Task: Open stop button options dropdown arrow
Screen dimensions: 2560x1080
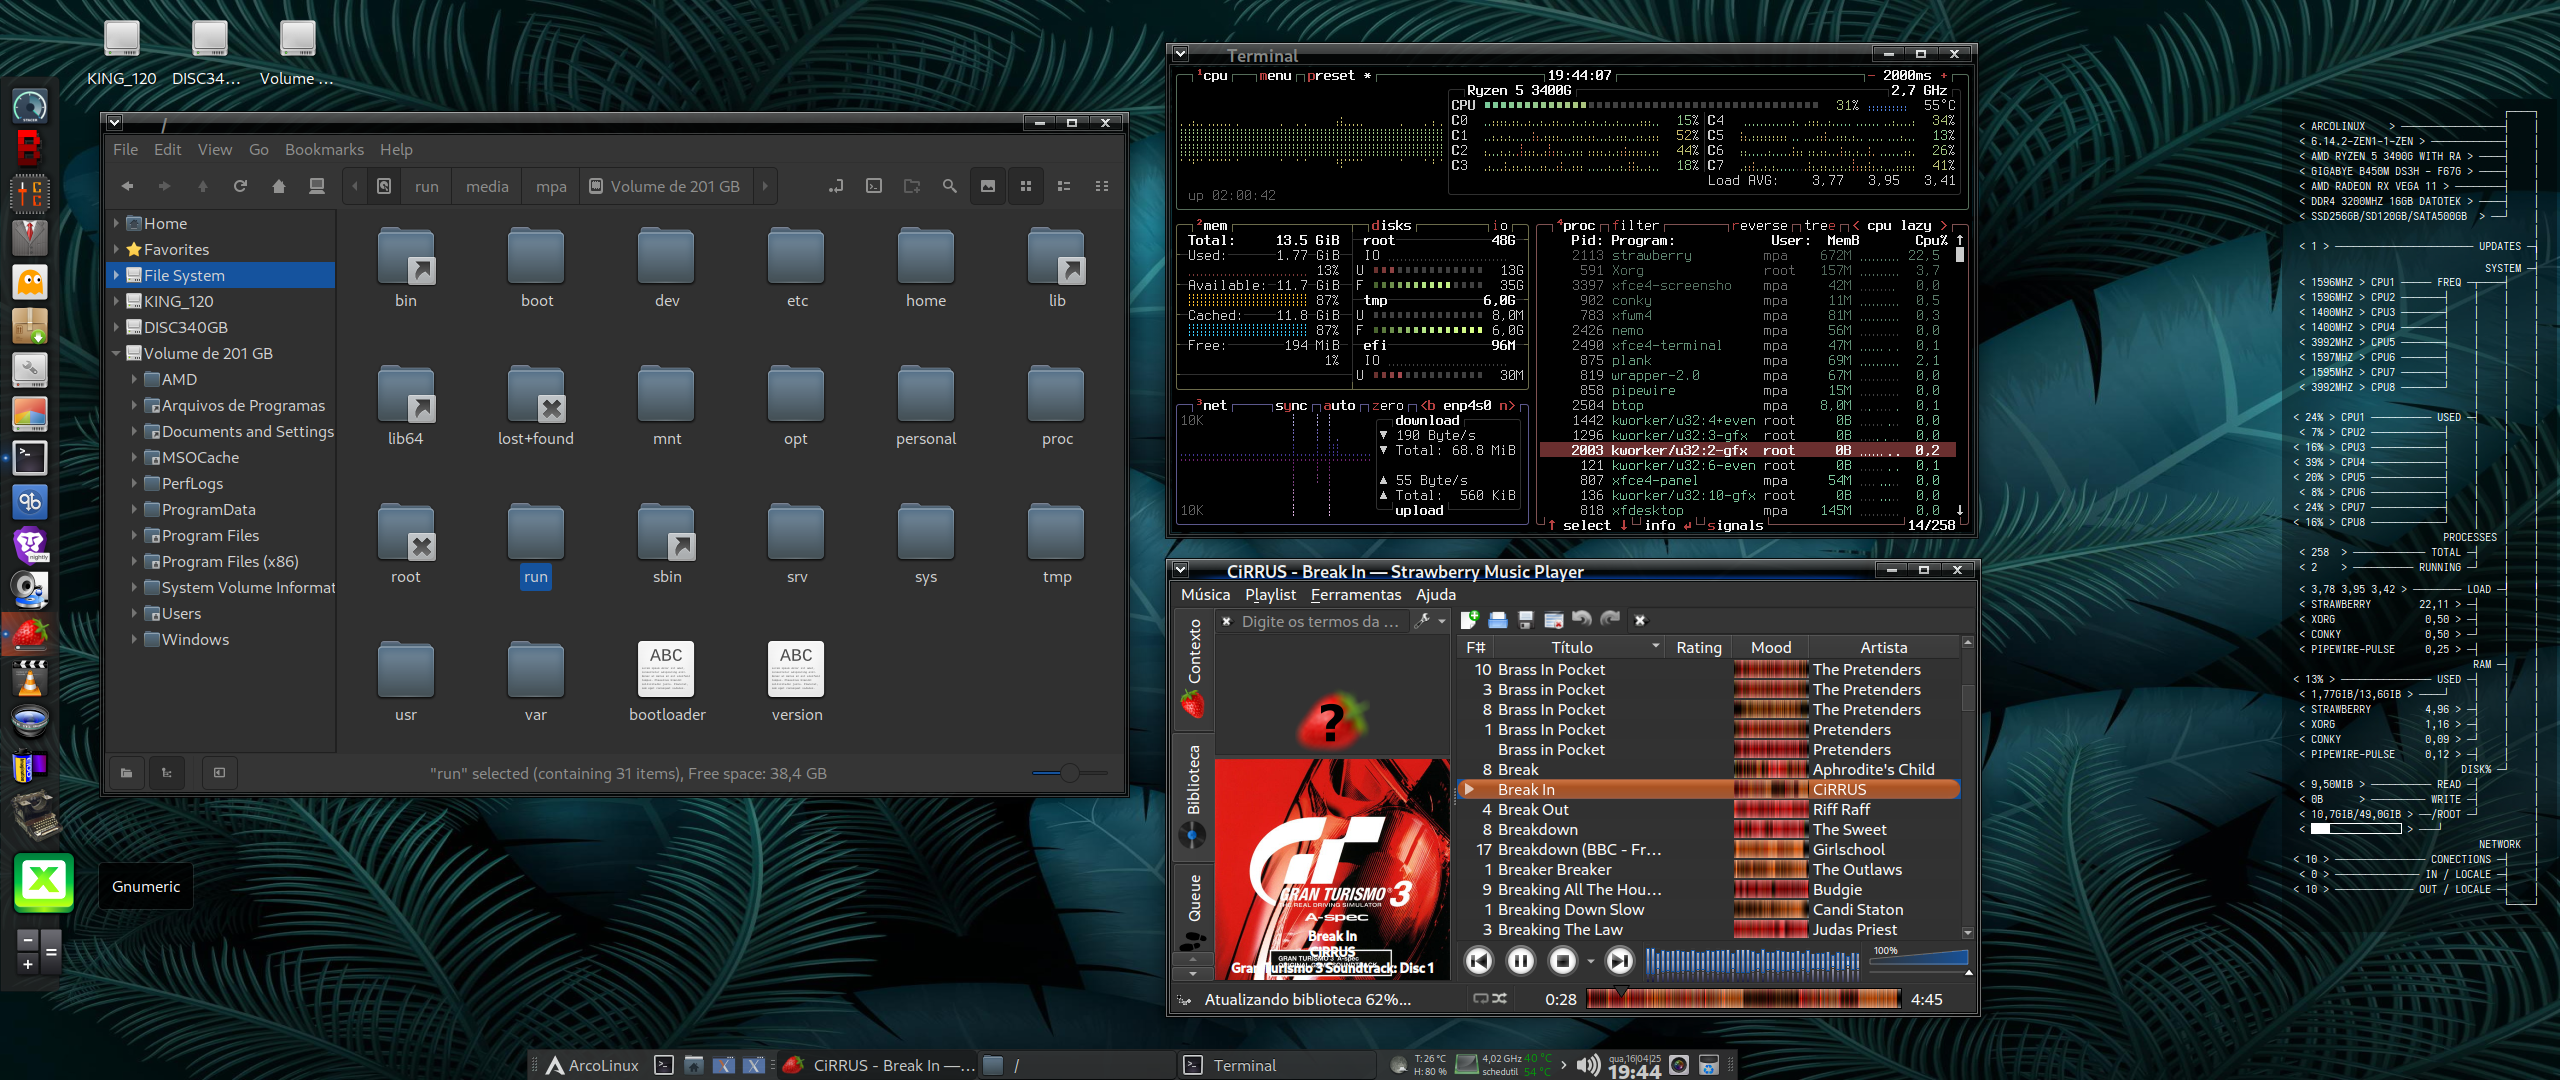Action: [x=1590, y=962]
